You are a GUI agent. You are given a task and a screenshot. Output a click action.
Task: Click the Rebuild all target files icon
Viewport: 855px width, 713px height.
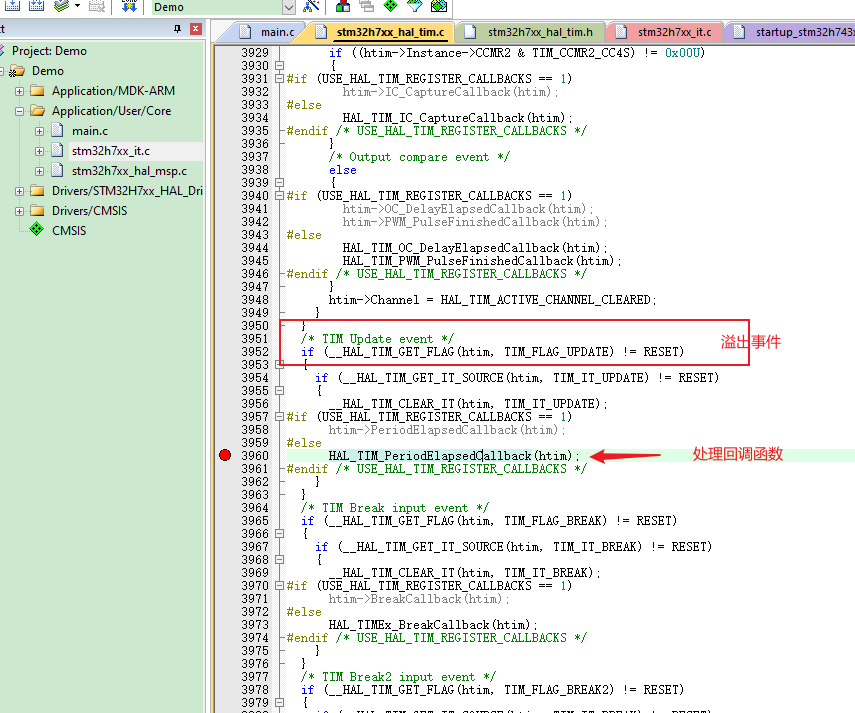(37, 5)
